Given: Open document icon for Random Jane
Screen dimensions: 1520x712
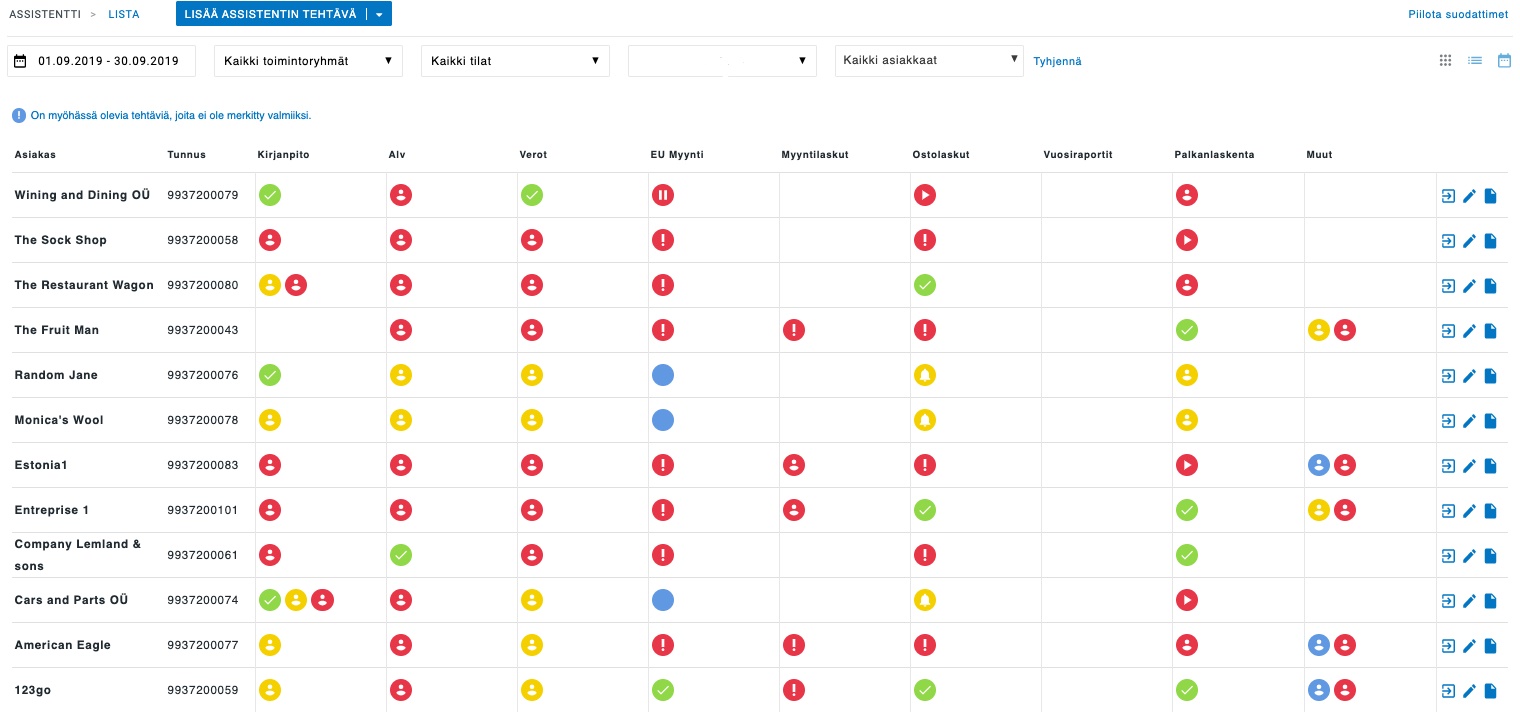Looking at the screenshot, I should 1490,376.
